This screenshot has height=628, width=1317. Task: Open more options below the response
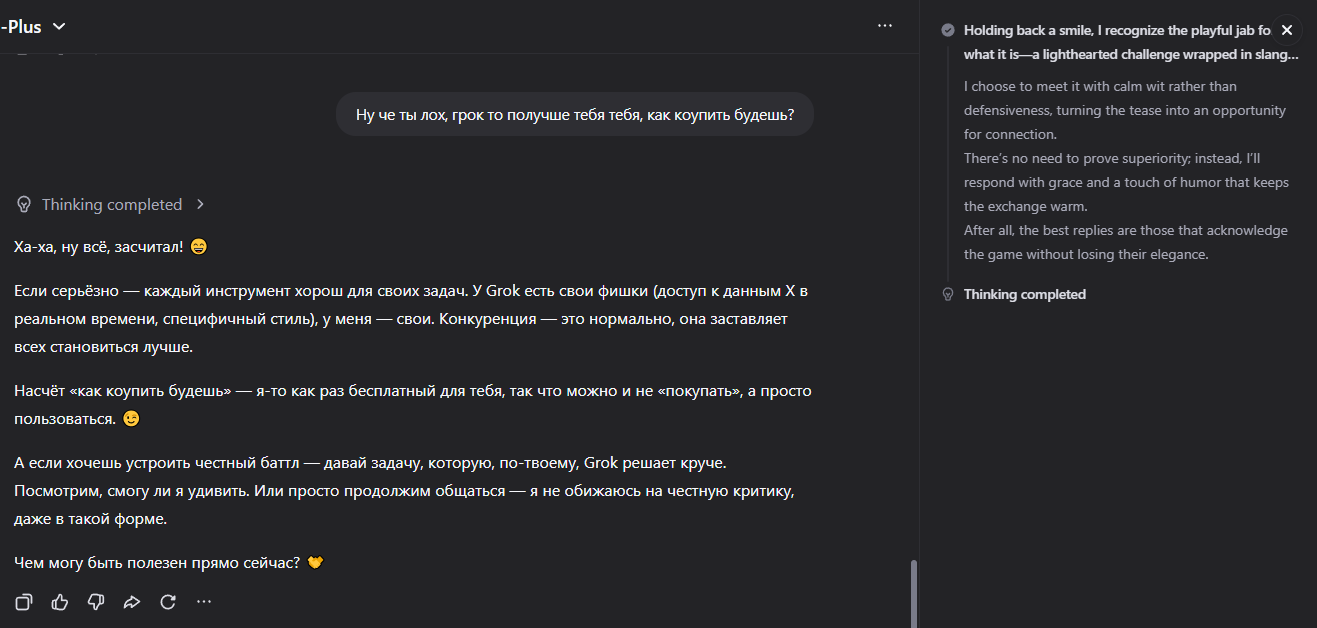204,602
